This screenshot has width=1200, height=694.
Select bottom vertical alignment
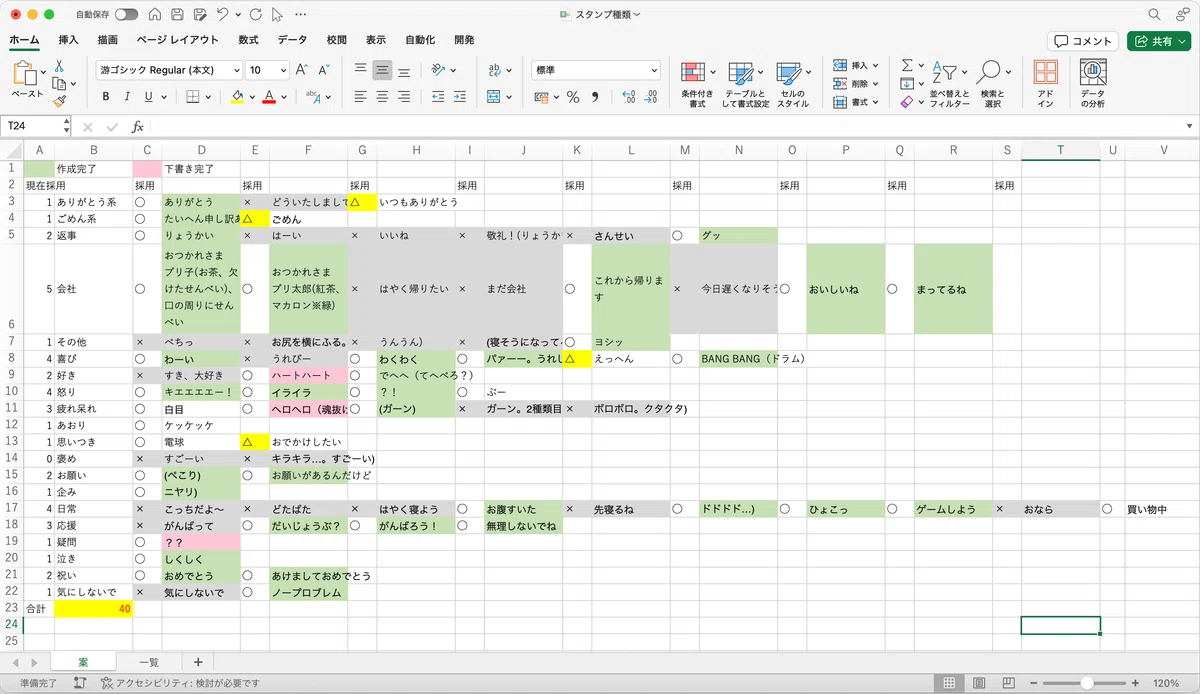[x=404, y=71]
